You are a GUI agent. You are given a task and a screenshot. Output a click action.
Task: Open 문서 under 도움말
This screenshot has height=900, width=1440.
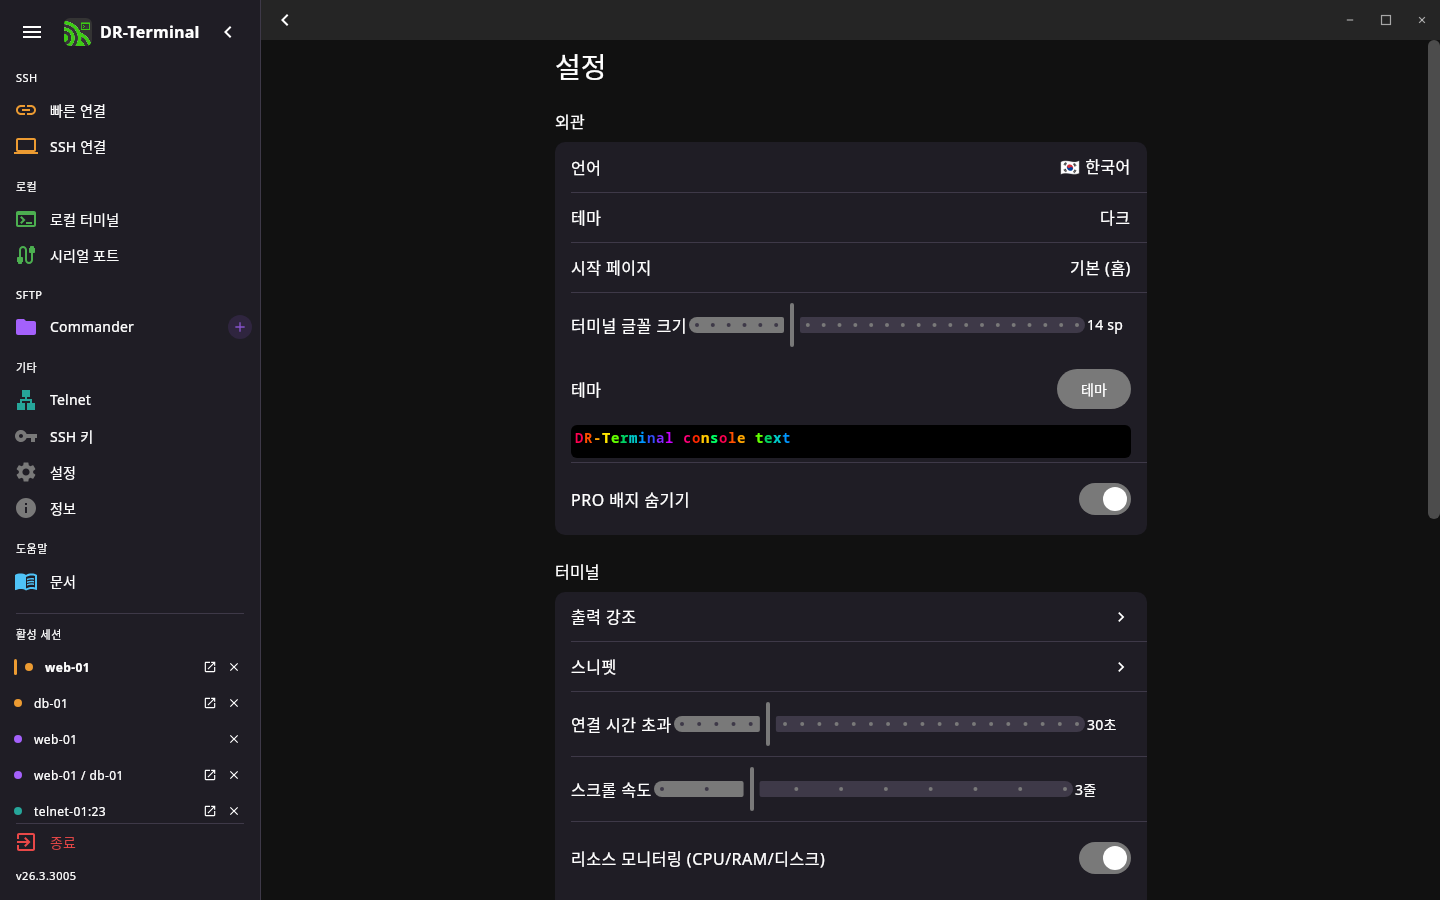[130, 581]
